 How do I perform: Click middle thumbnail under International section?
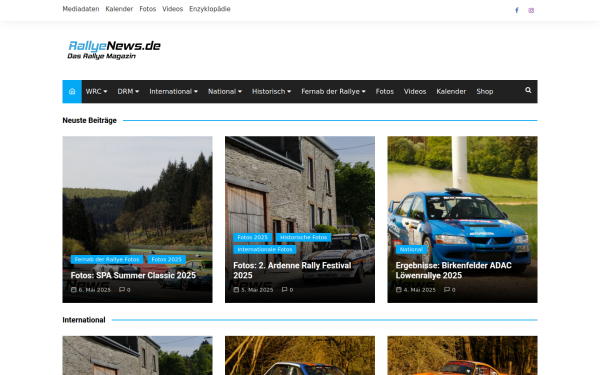(300, 355)
